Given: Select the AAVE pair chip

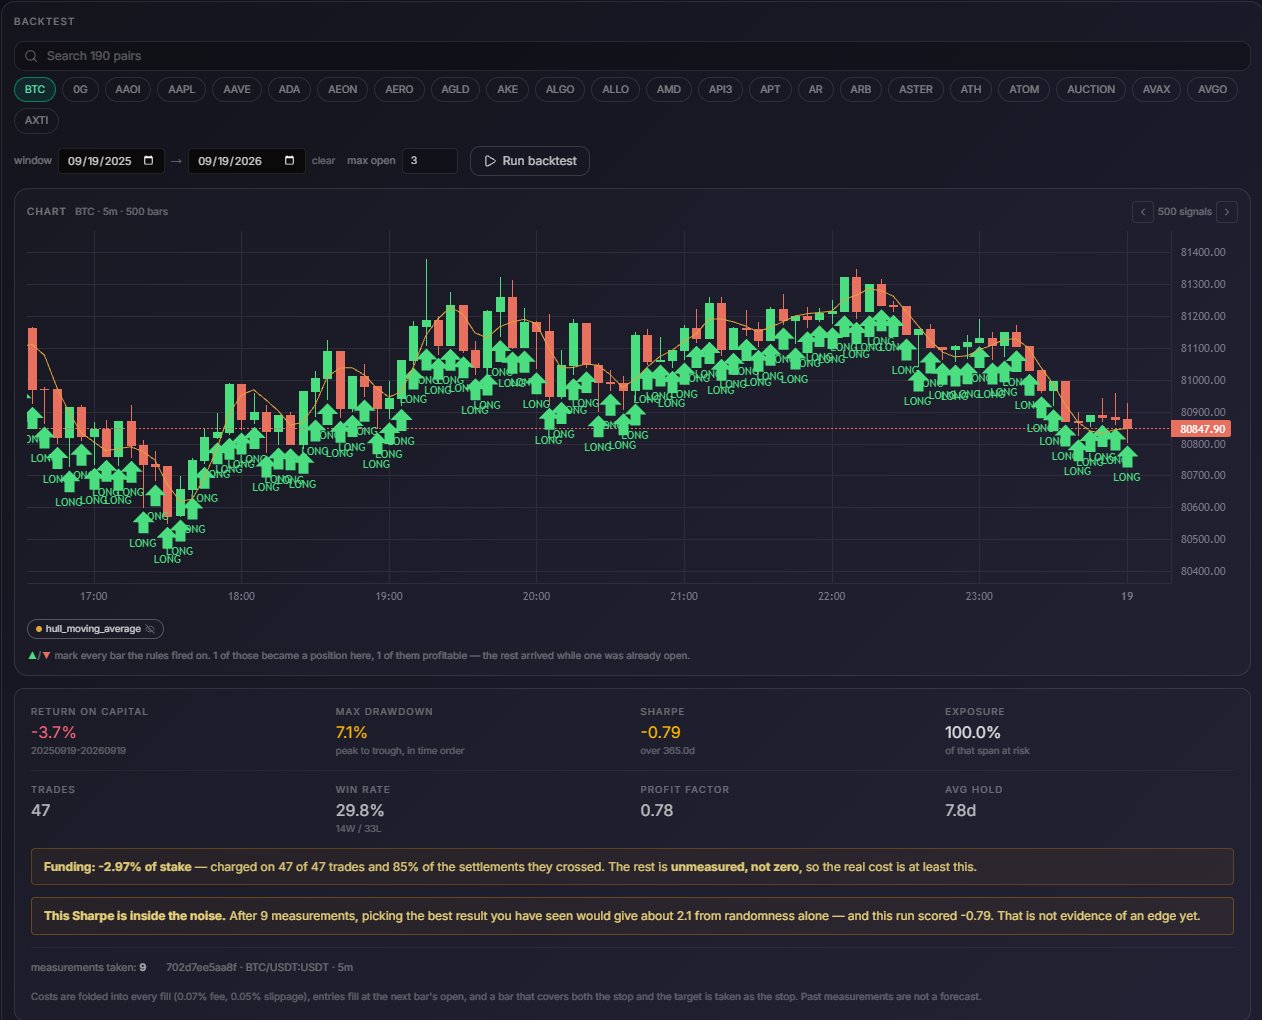Looking at the screenshot, I should (x=237, y=89).
